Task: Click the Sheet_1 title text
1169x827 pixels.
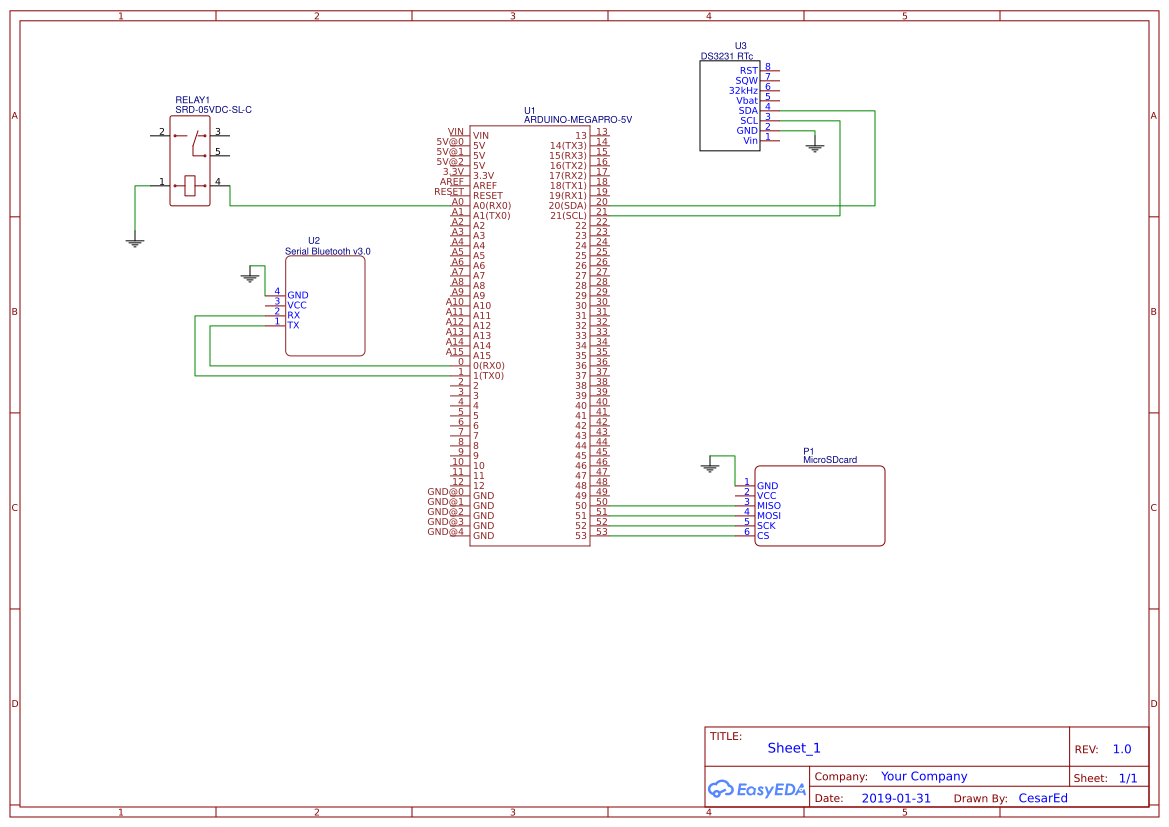Action: point(793,748)
